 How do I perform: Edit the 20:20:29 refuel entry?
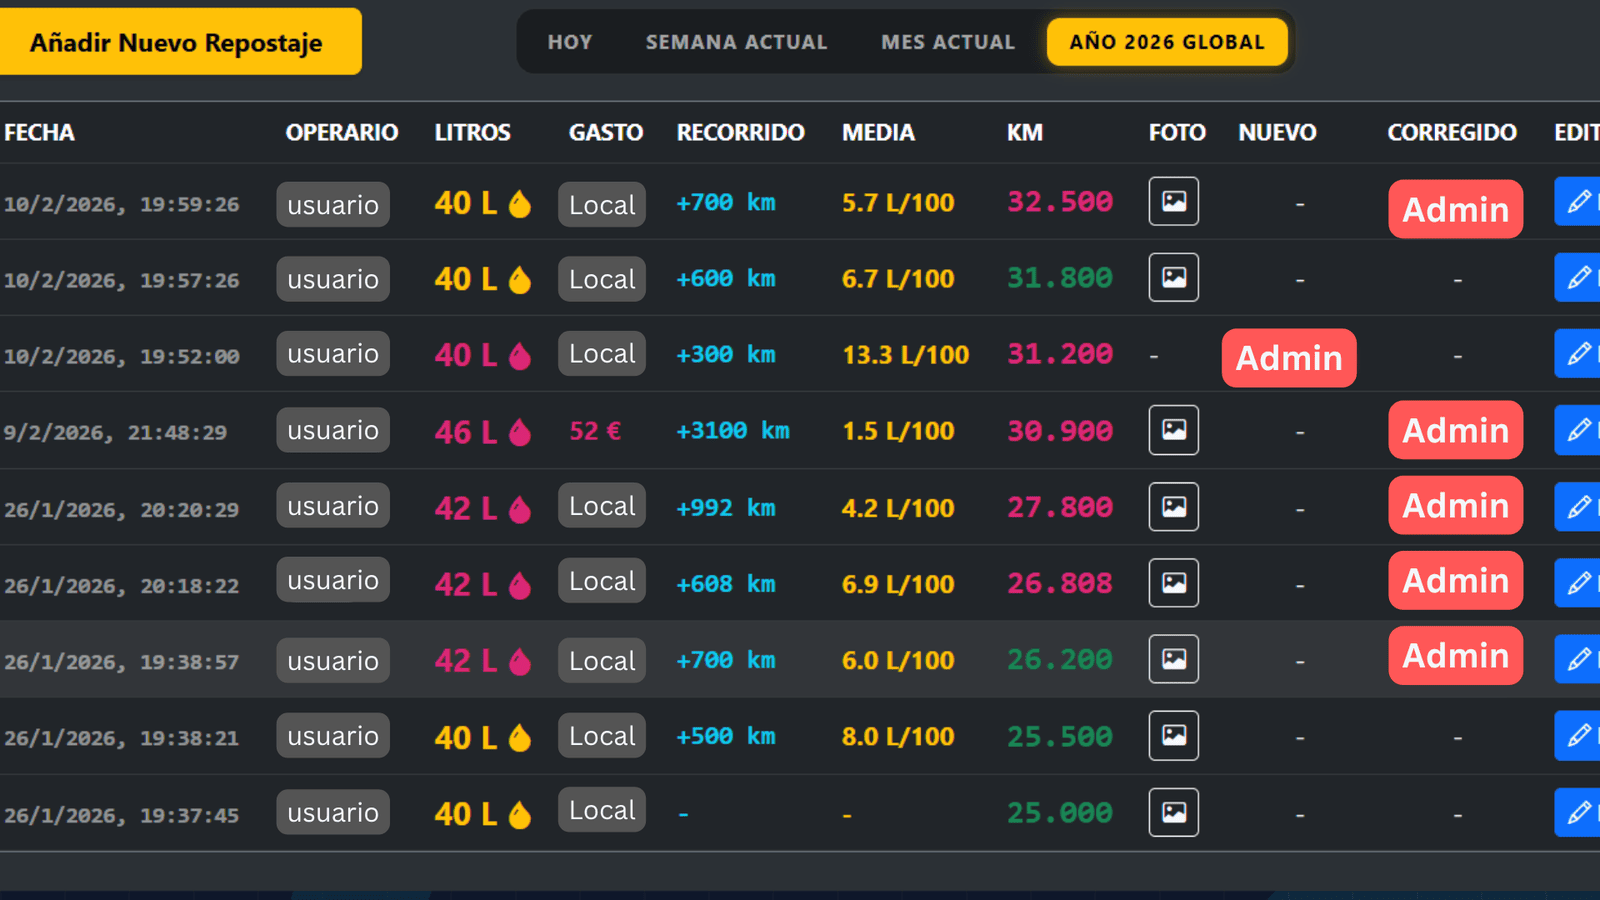click(1578, 507)
